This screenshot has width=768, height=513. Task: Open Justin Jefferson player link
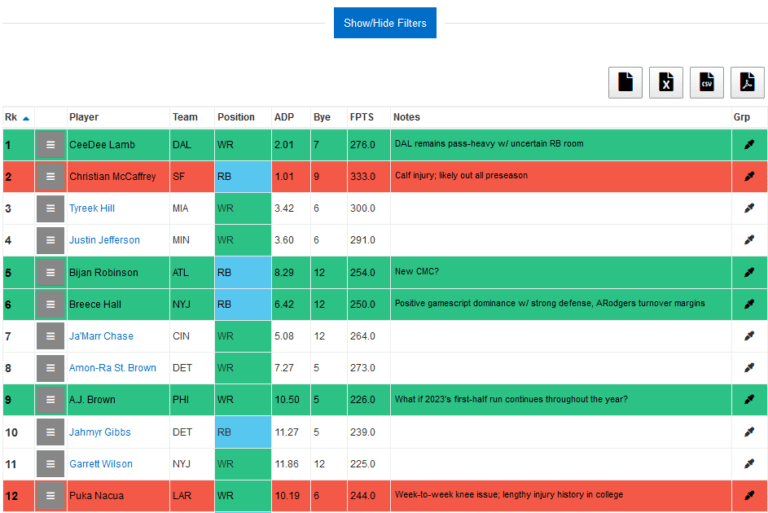point(104,240)
